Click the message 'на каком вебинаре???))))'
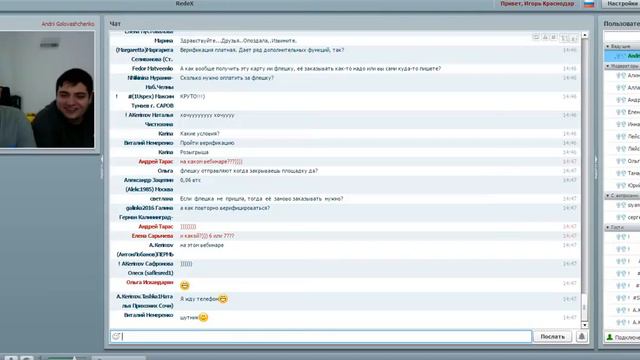 click(x=211, y=162)
